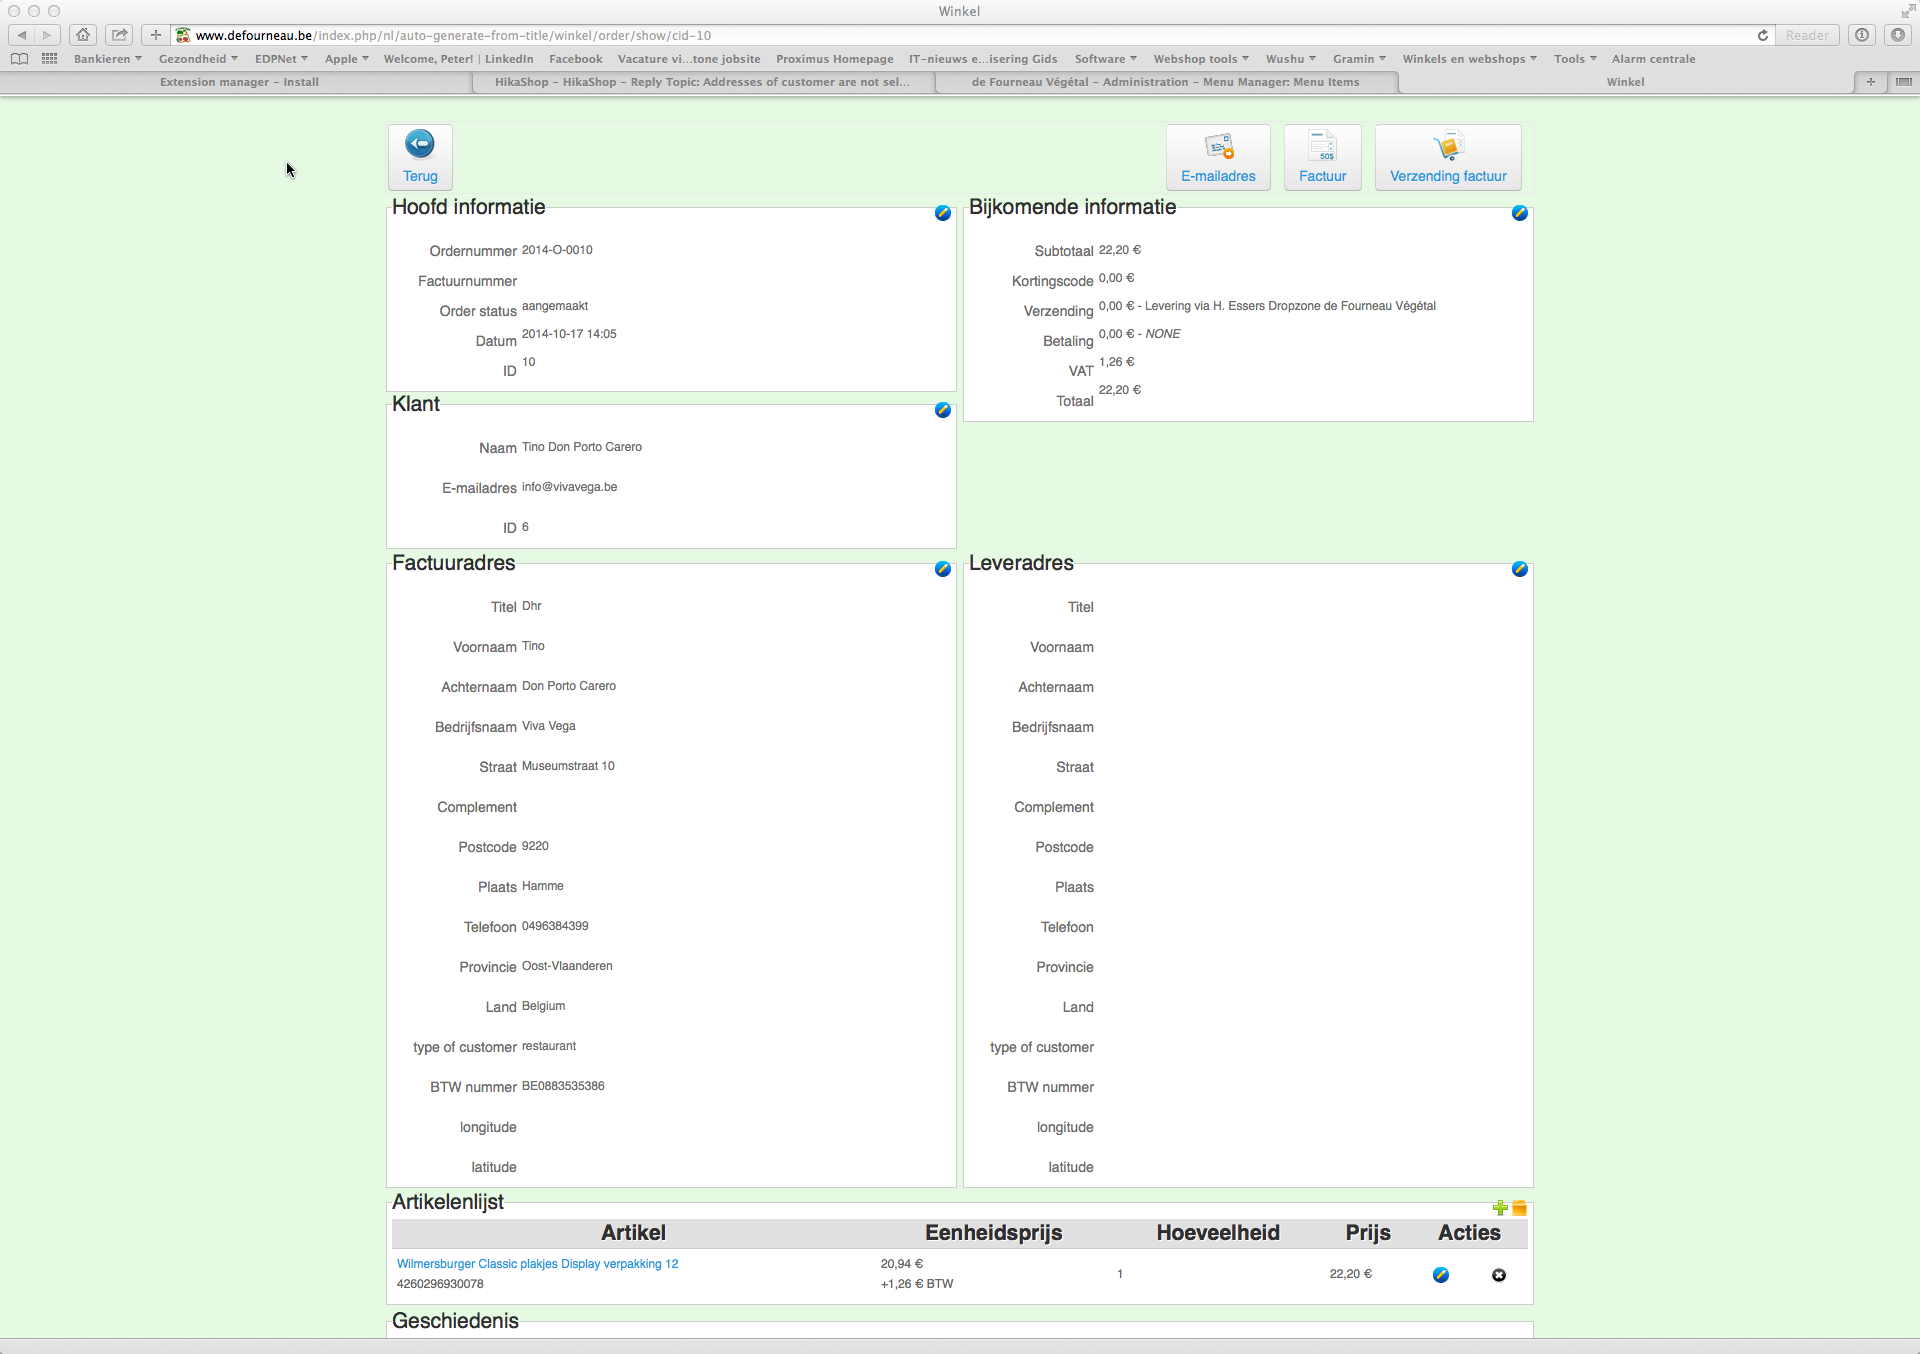Switch to the Extension manager tab
Screen dimensions: 1920x1354
coord(239,82)
